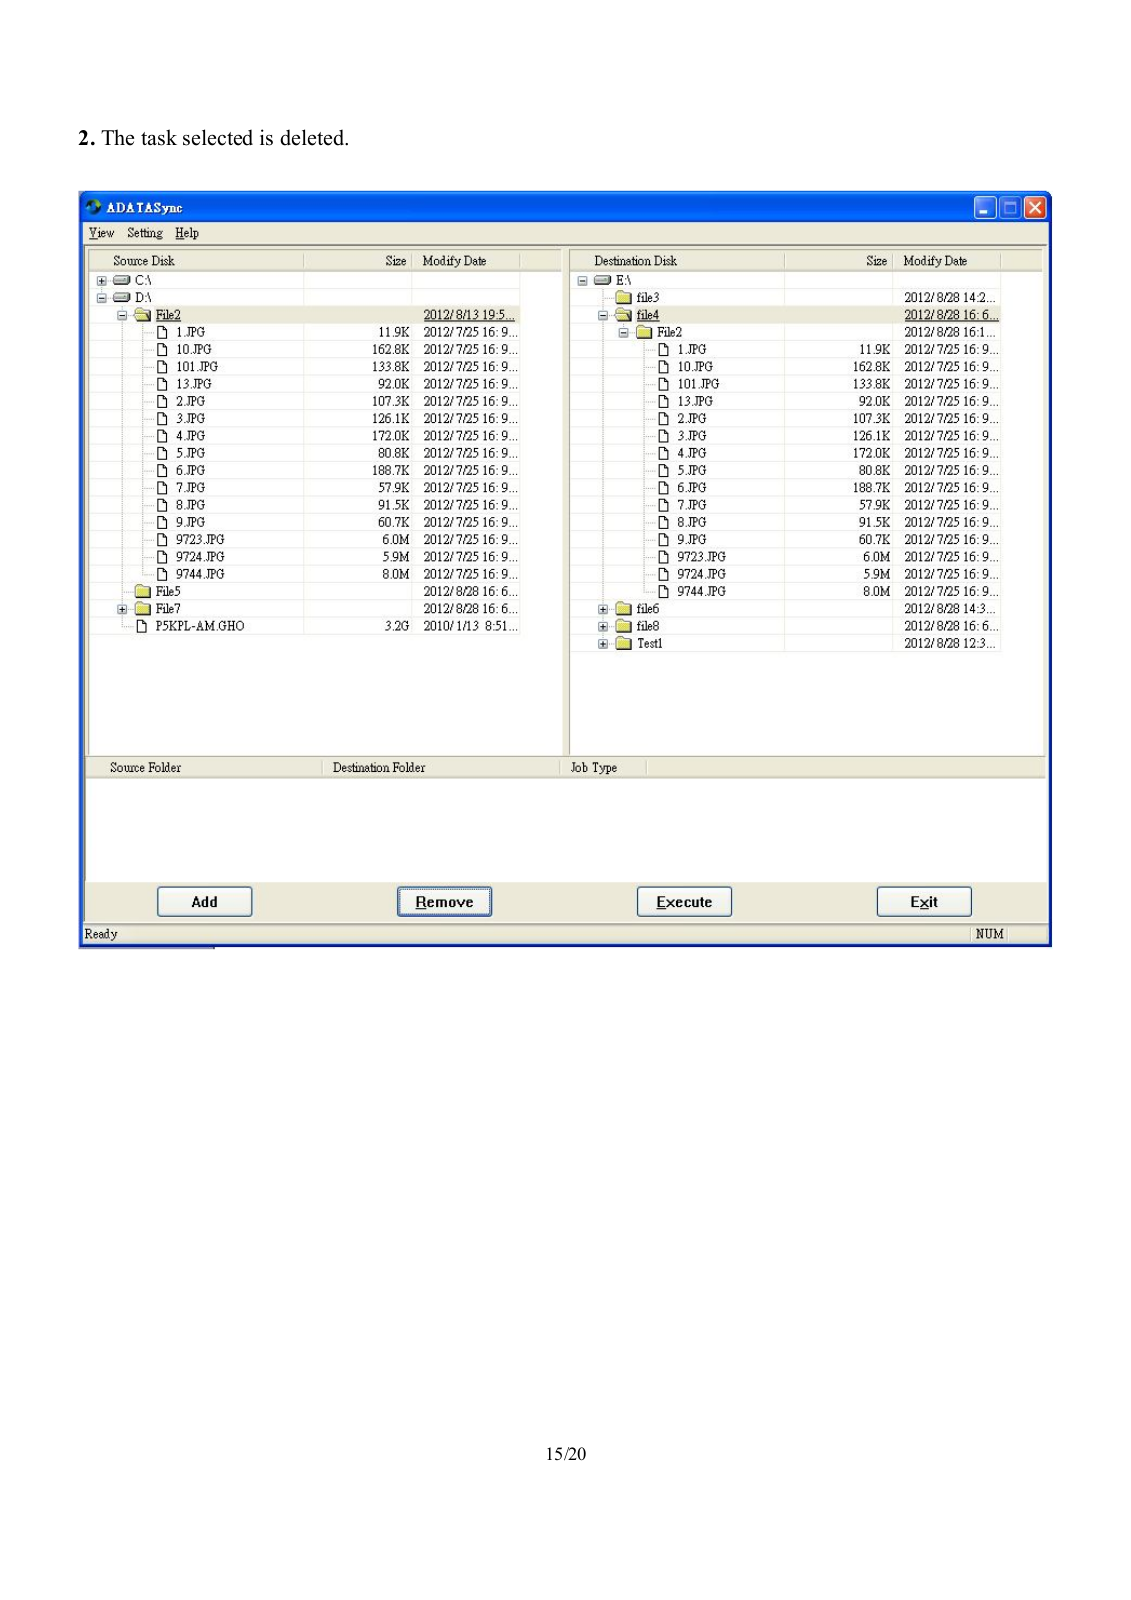Click the destination File2 folder icon
1131x1600 pixels.
coord(645,333)
